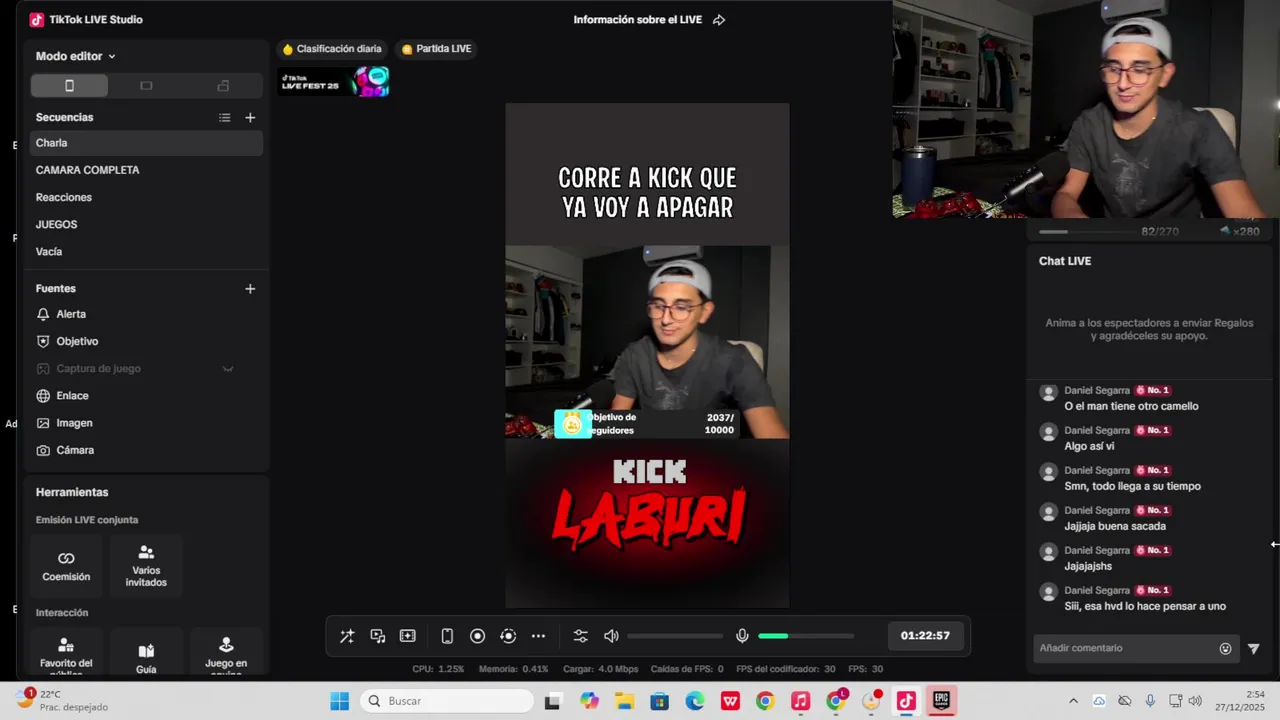Open the Modo editor dropdown

tap(76, 56)
